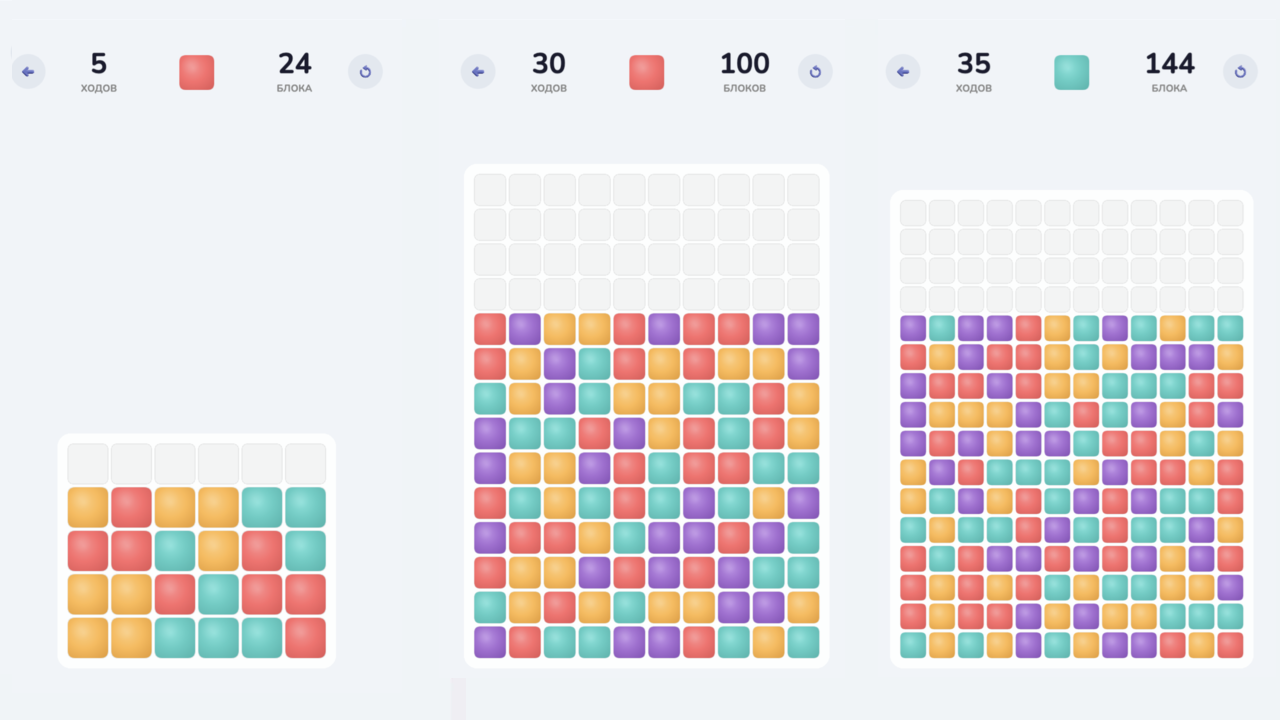Click back arrow in the 24-block game
Image resolution: width=1280 pixels, height=720 pixels.
coord(28,72)
